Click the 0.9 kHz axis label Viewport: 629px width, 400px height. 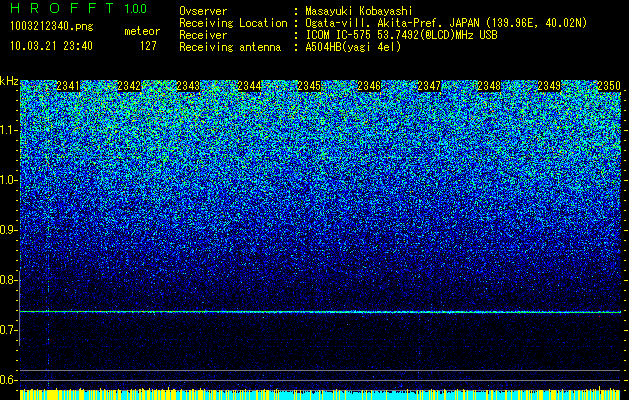tap(9, 230)
